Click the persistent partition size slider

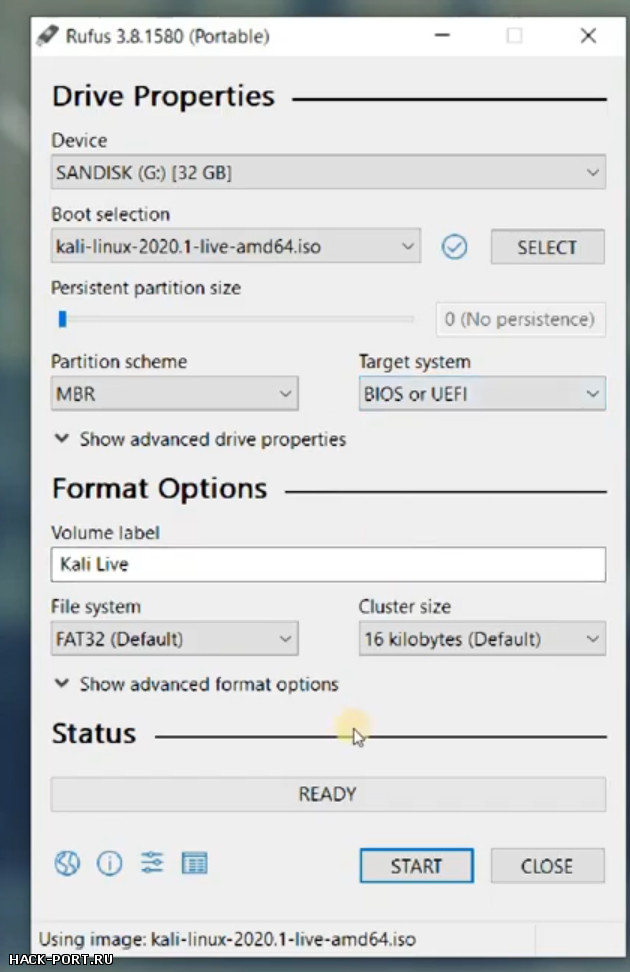point(234,319)
